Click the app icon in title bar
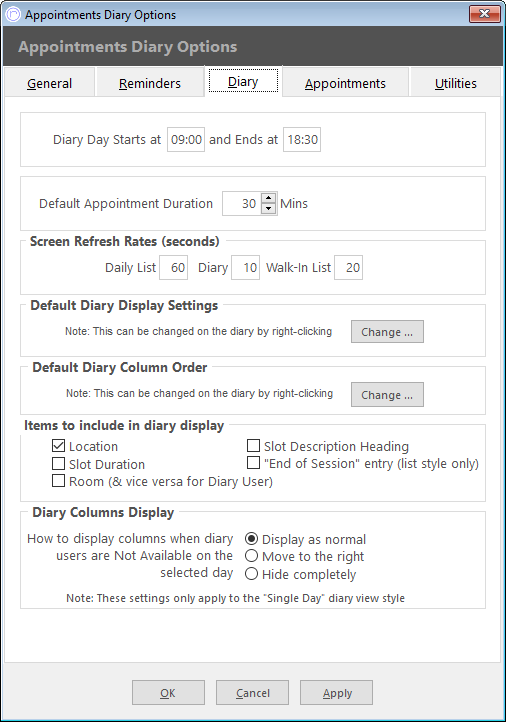506x722 pixels. (13, 14)
